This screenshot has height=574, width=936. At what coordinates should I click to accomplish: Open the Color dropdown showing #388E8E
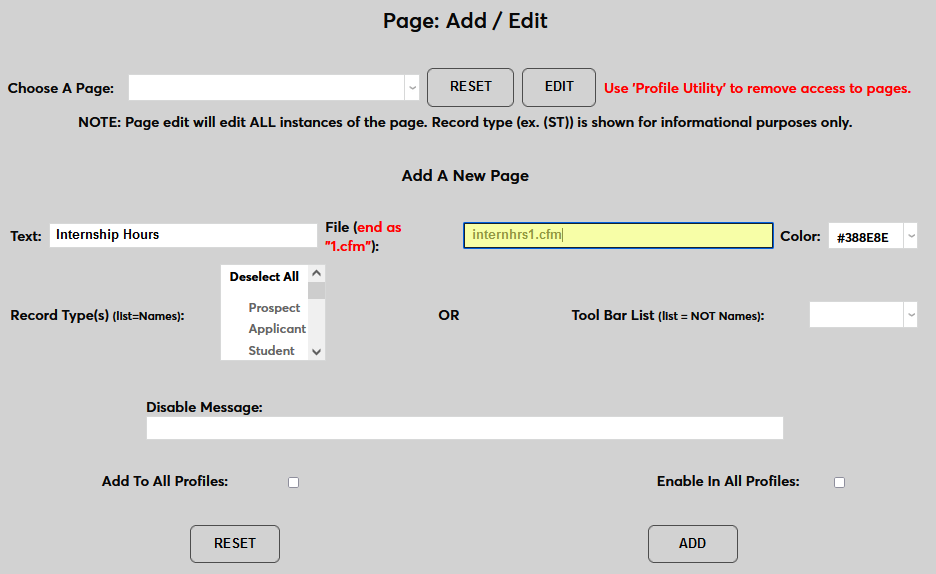pyautogui.click(x=873, y=236)
